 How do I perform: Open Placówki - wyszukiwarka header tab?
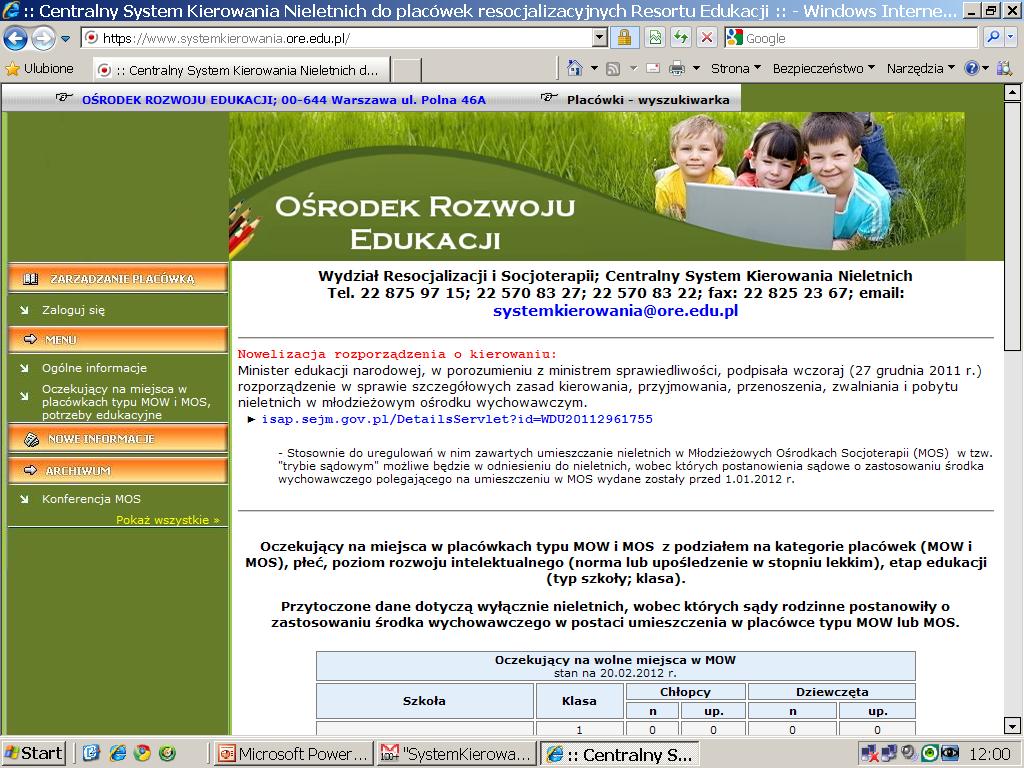pos(648,100)
